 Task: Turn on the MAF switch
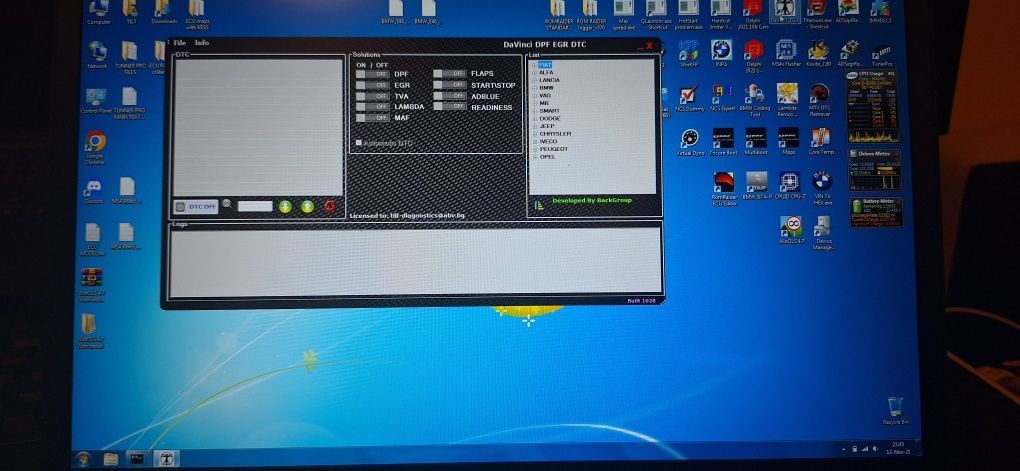click(x=373, y=118)
